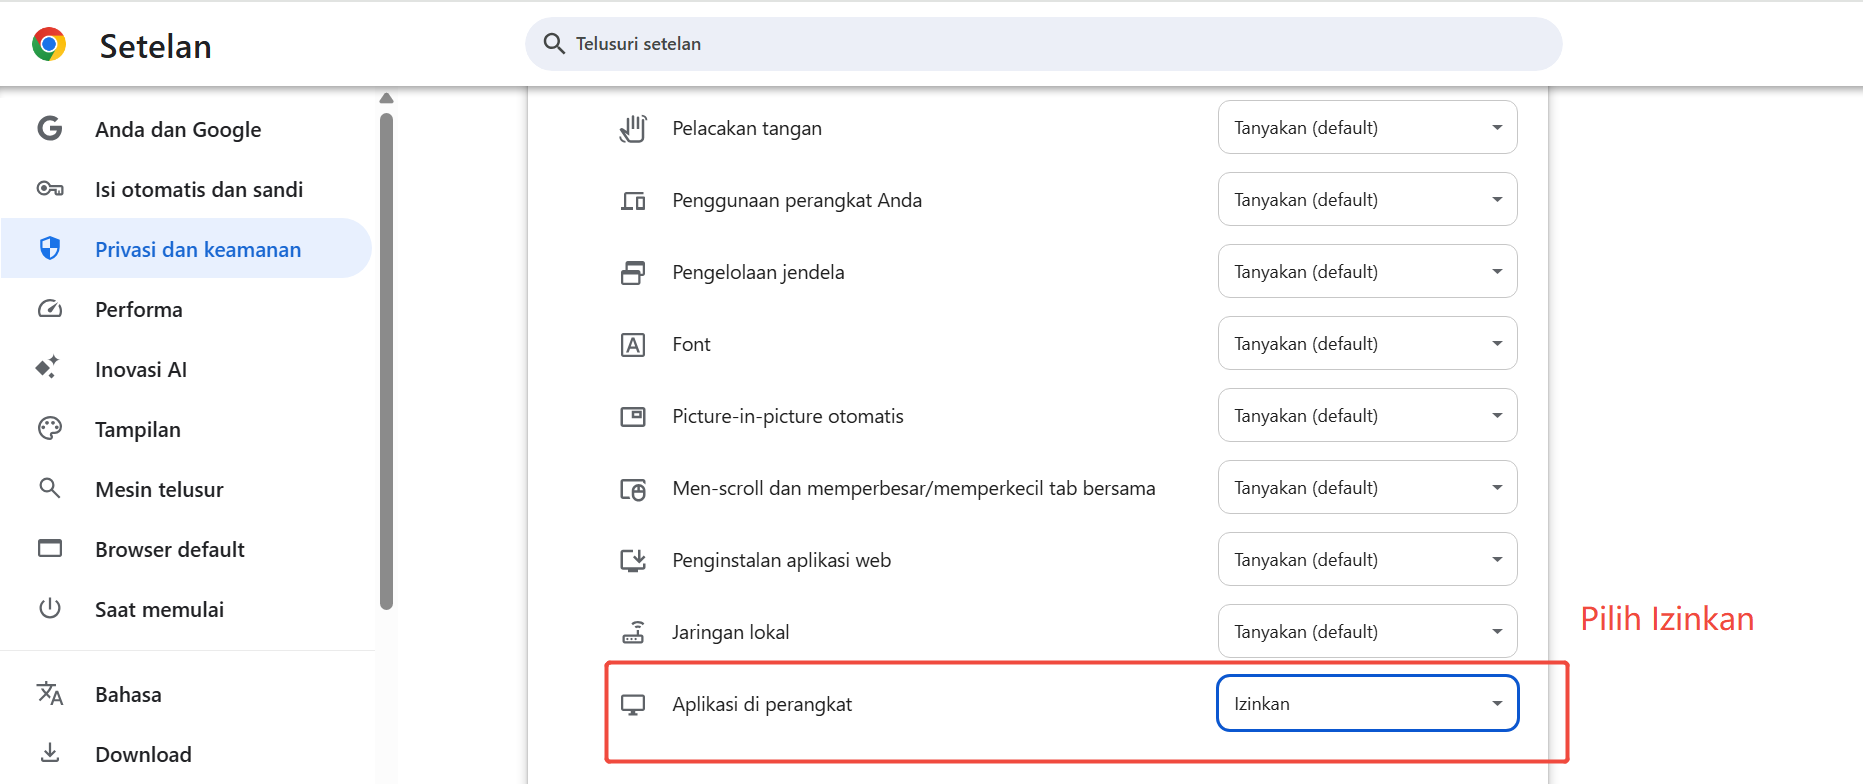The image size is (1863, 784).
Task: Click the search magnifier icon in settings bar
Action: pos(554,44)
